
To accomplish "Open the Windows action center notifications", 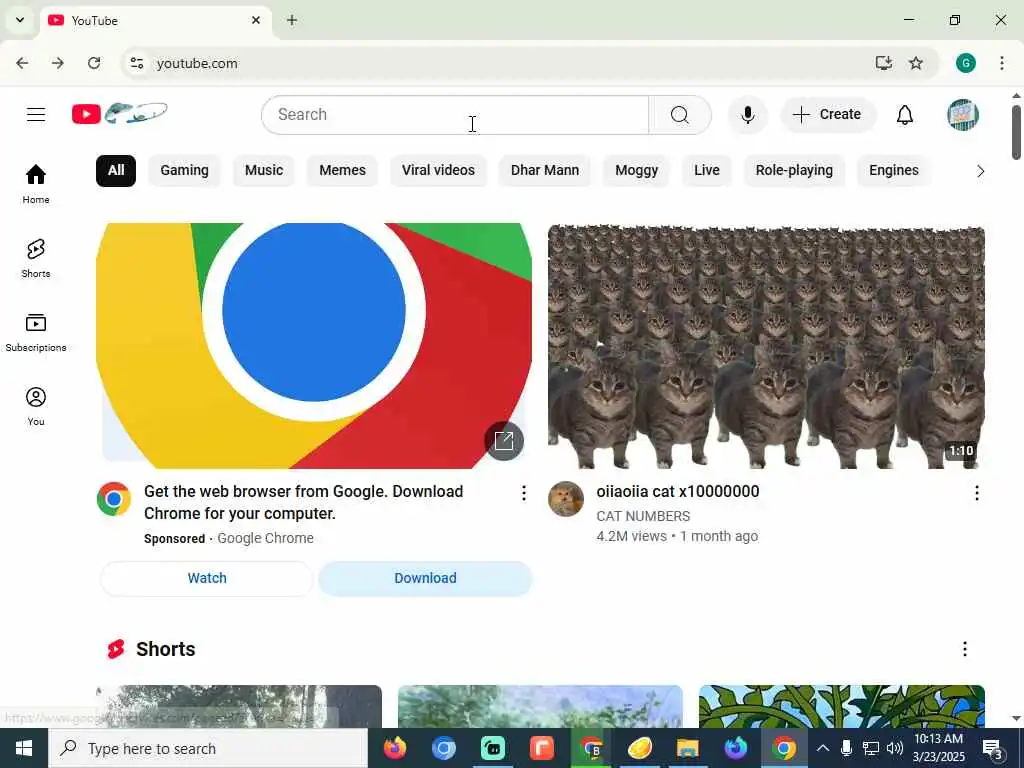I will pos(993,748).
